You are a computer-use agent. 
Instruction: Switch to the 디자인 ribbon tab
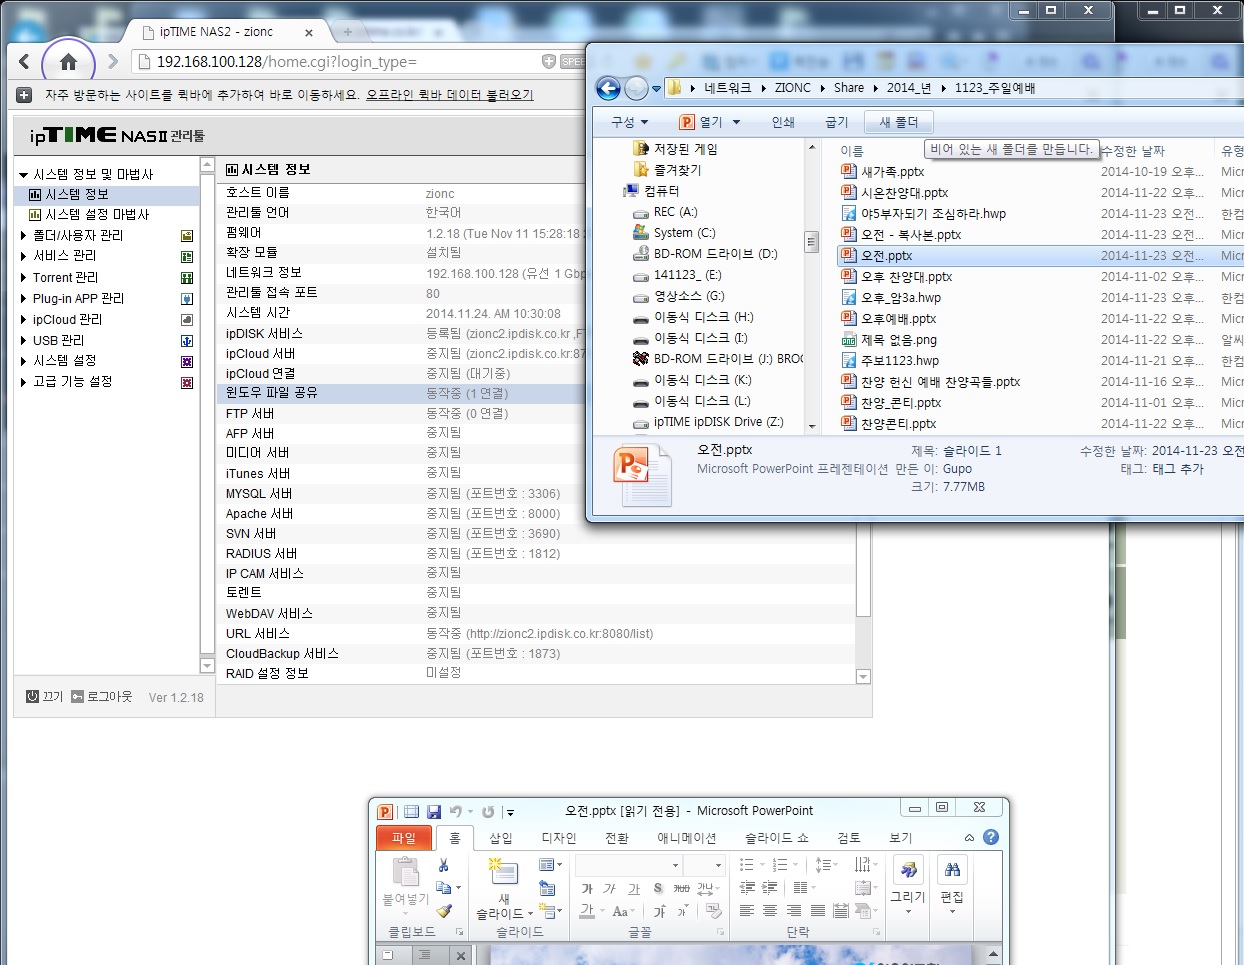point(559,838)
